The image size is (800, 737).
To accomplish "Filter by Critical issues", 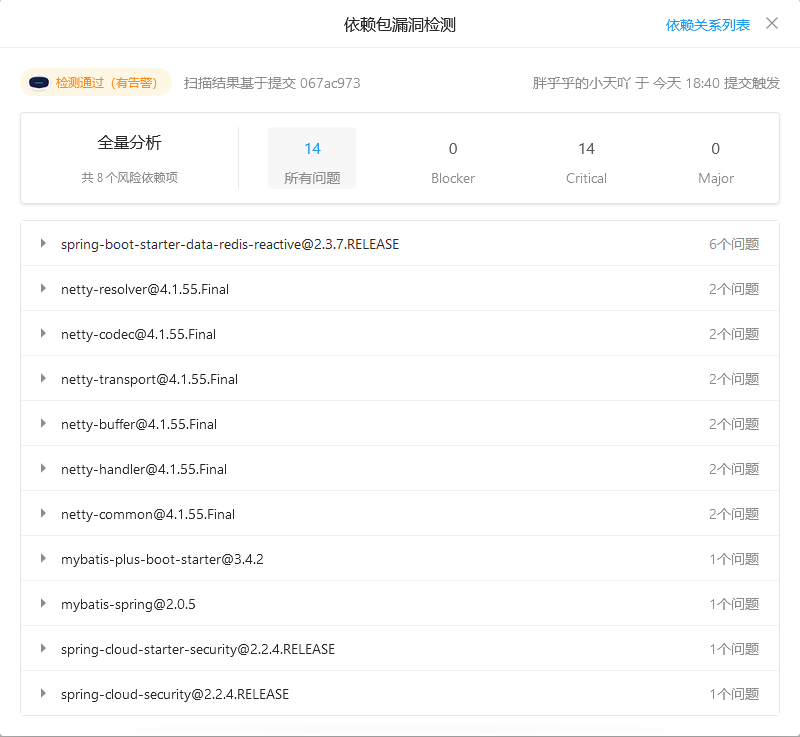I will click(586, 163).
